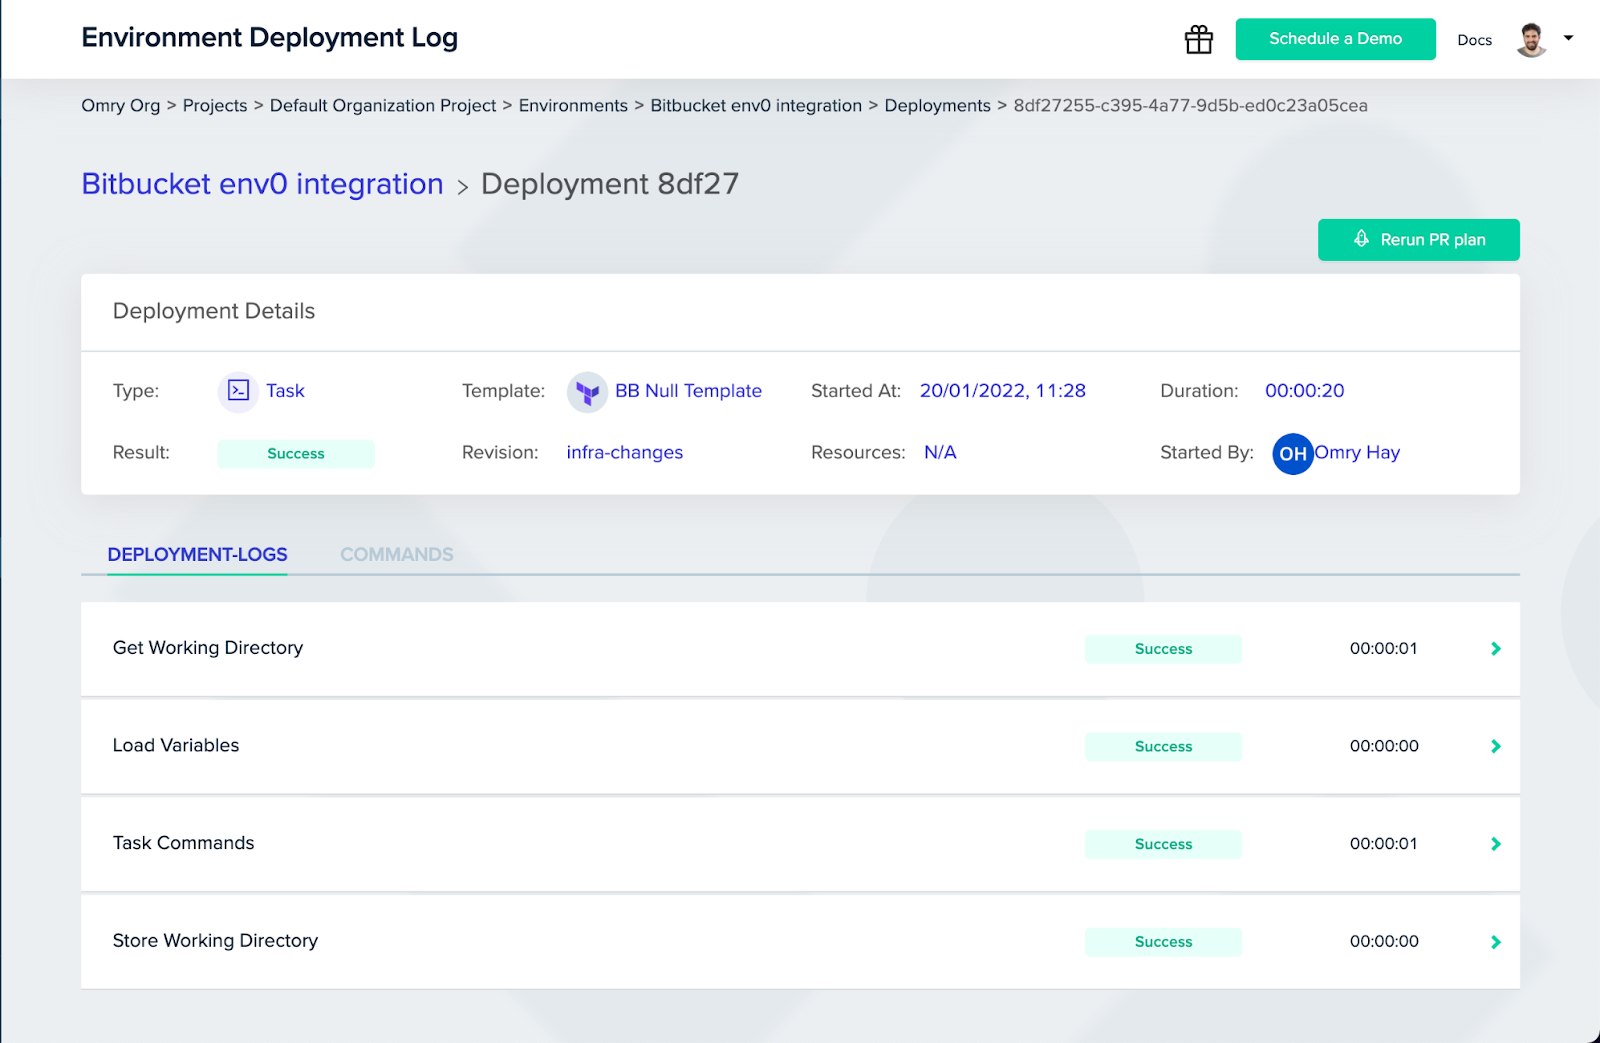The height and width of the screenshot is (1043, 1600).
Task: Click the user avatar photo
Action: coord(1531,40)
